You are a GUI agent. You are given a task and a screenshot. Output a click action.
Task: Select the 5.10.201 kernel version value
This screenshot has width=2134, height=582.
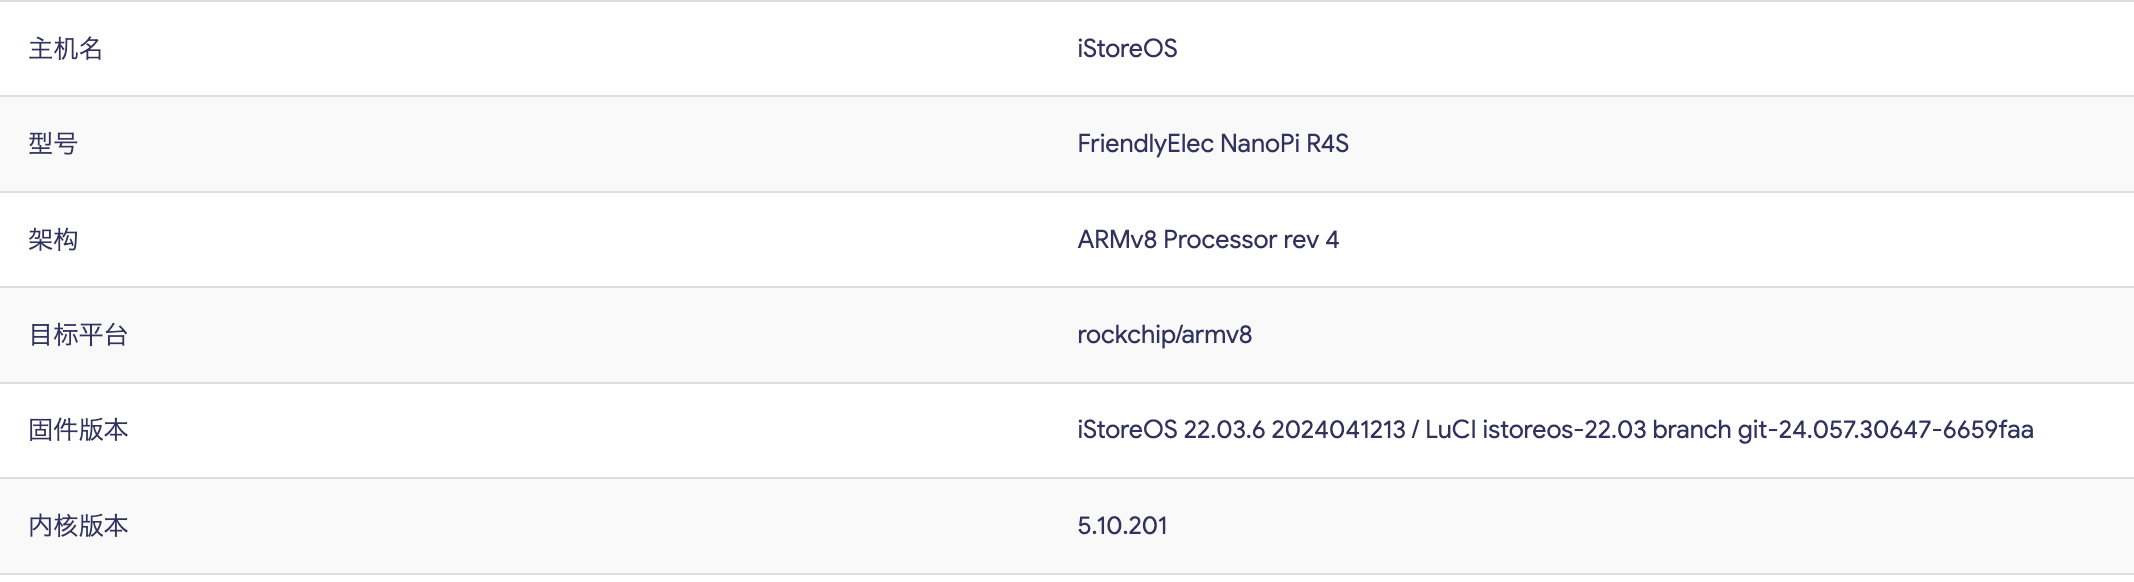click(1122, 526)
